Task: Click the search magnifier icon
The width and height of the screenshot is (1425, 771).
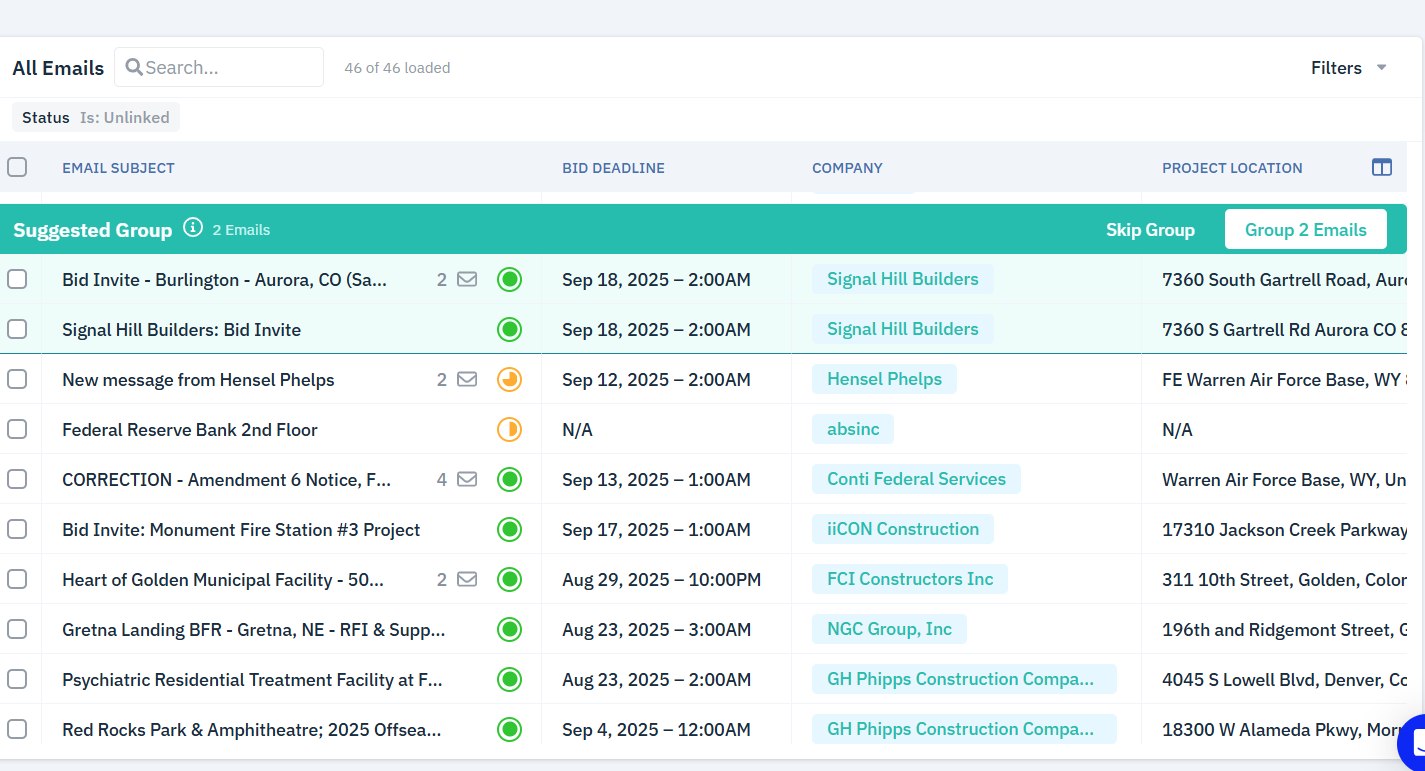Action: pos(134,67)
